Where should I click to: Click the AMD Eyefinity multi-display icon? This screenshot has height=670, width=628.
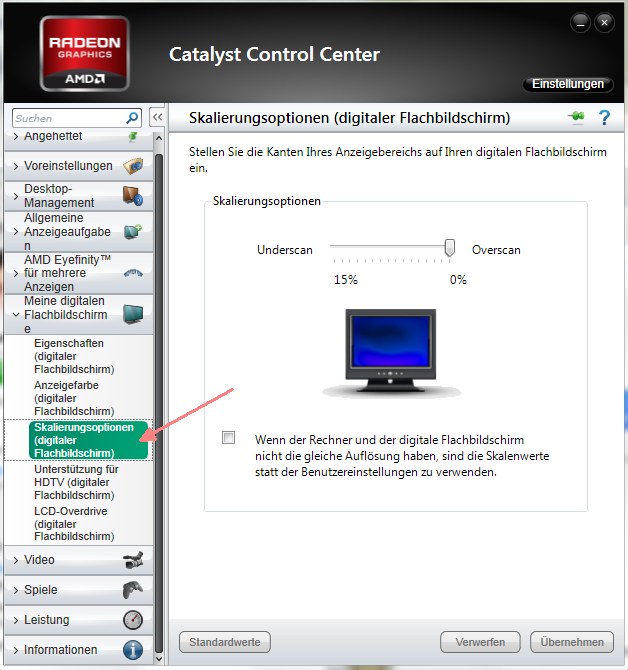tap(133, 273)
